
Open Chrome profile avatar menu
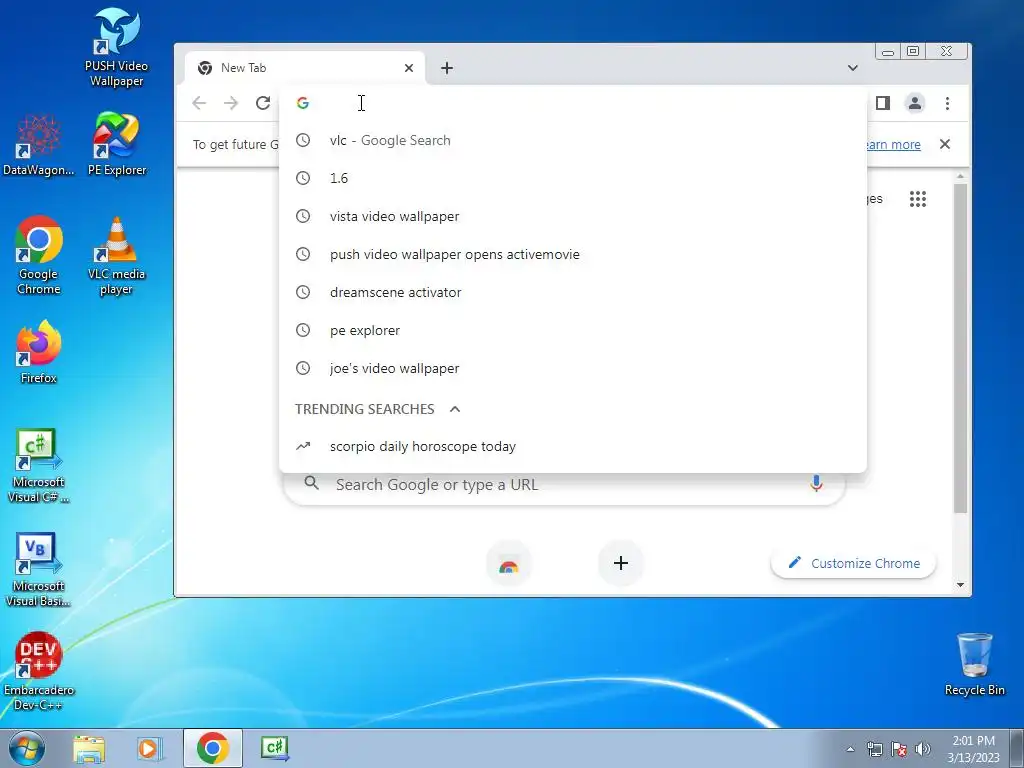pyautogui.click(x=915, y=103)
